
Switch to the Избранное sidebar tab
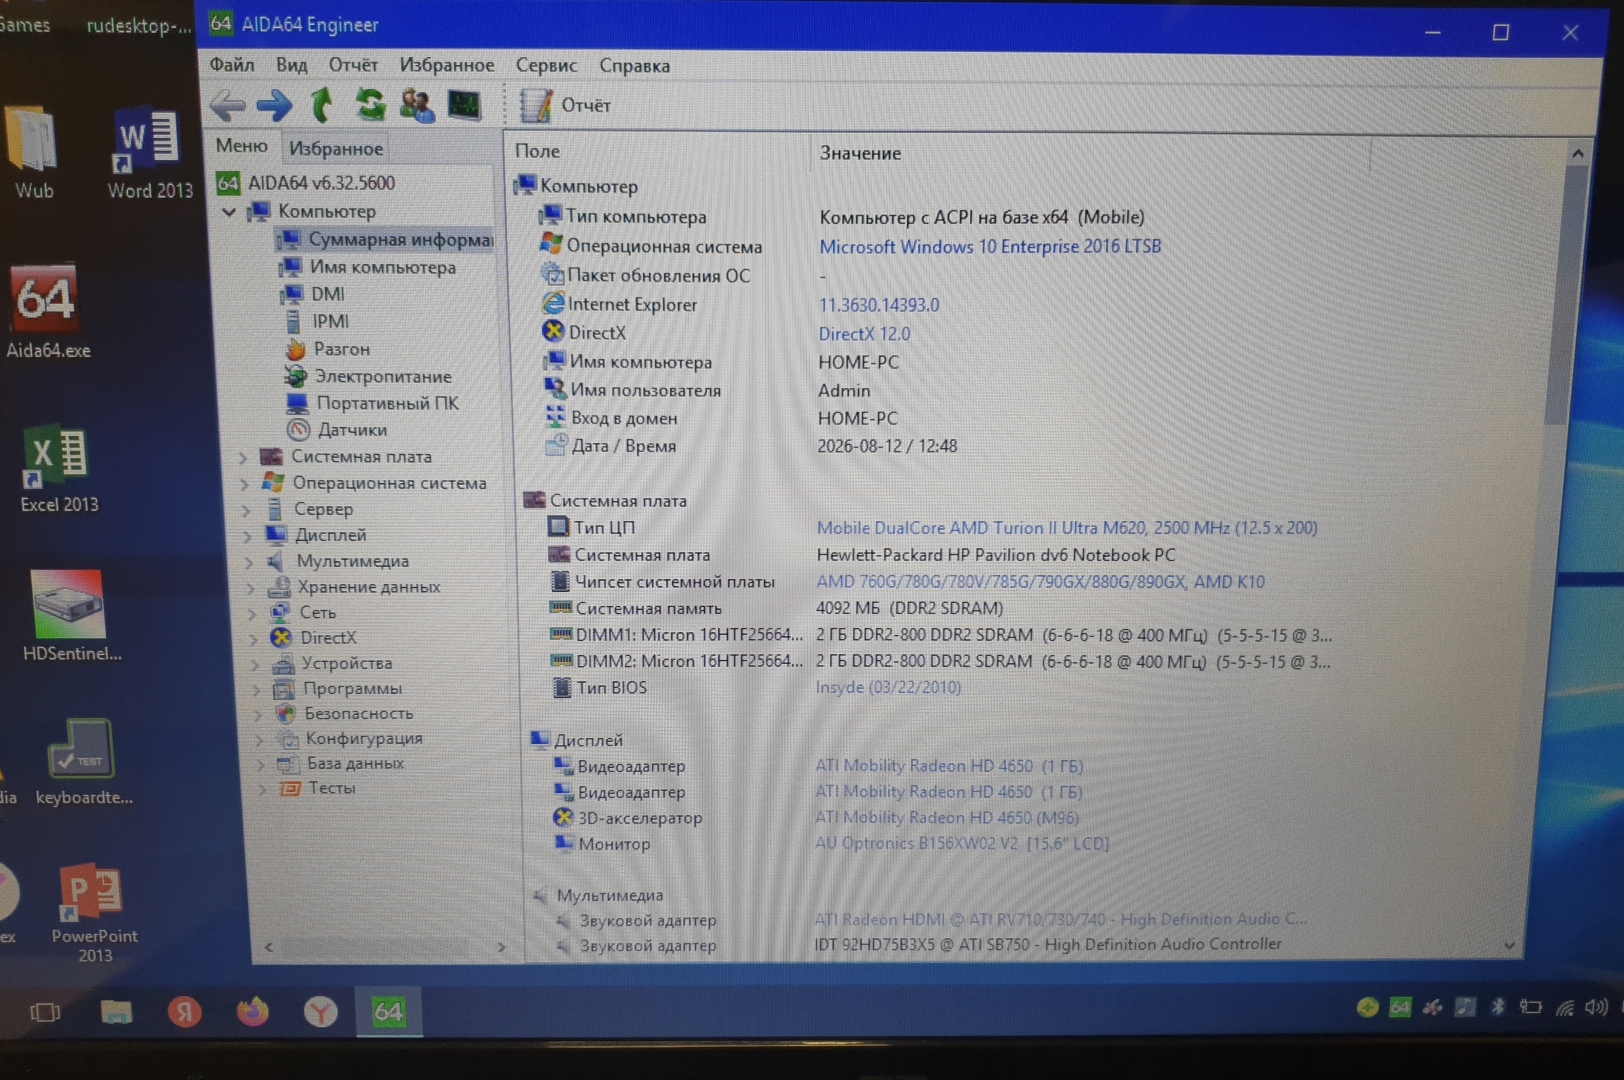tap(336, 148)
